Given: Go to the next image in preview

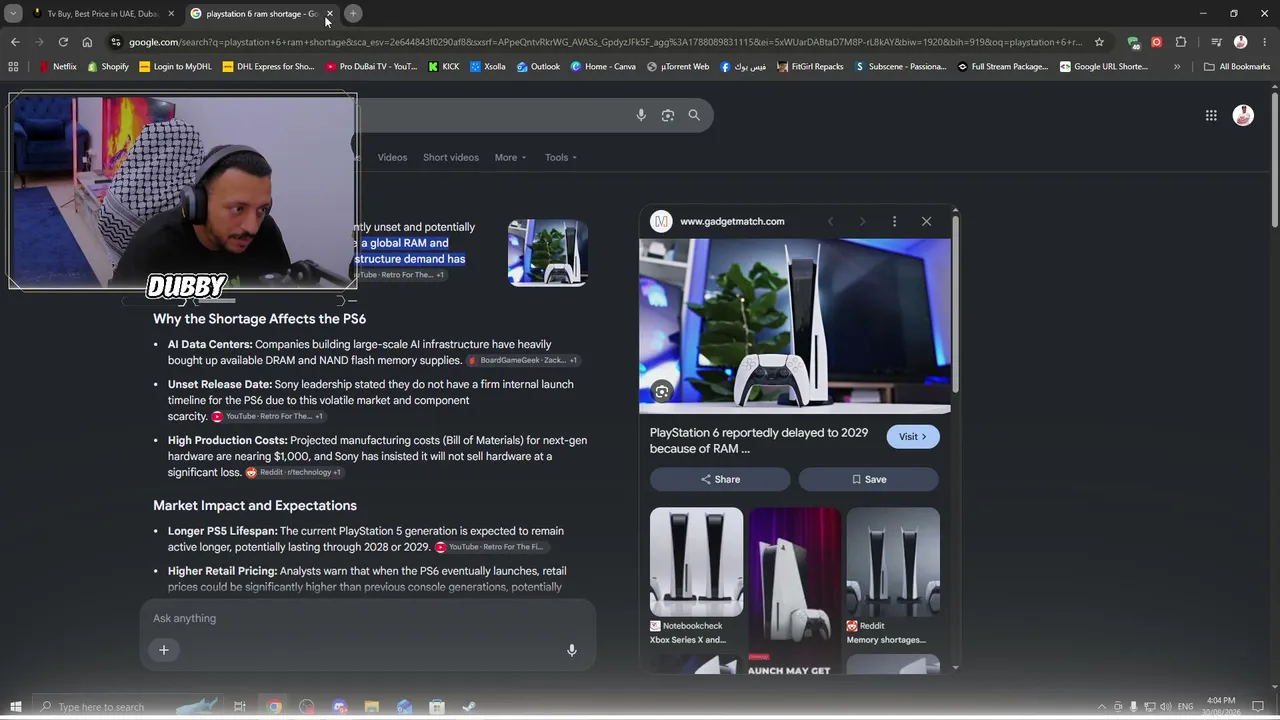Looking at the screenshot, I should [862, 221].
